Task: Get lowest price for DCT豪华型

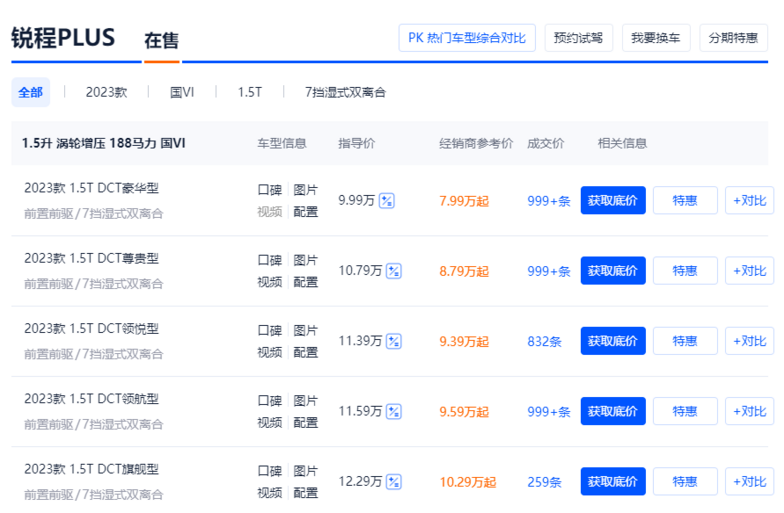Action: [x=613, y=200]
